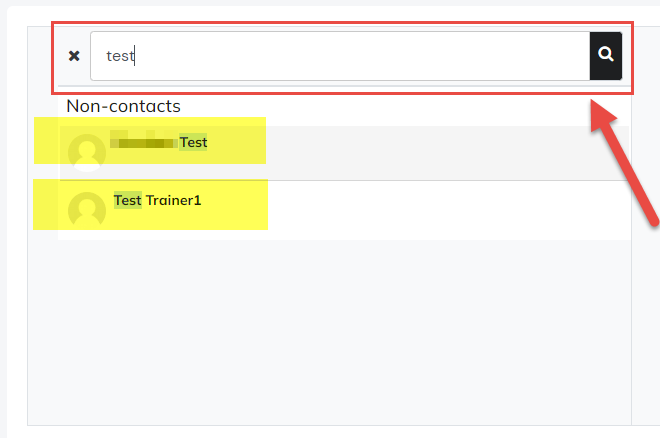Select the first result name ending in Test

coord(159,143)
